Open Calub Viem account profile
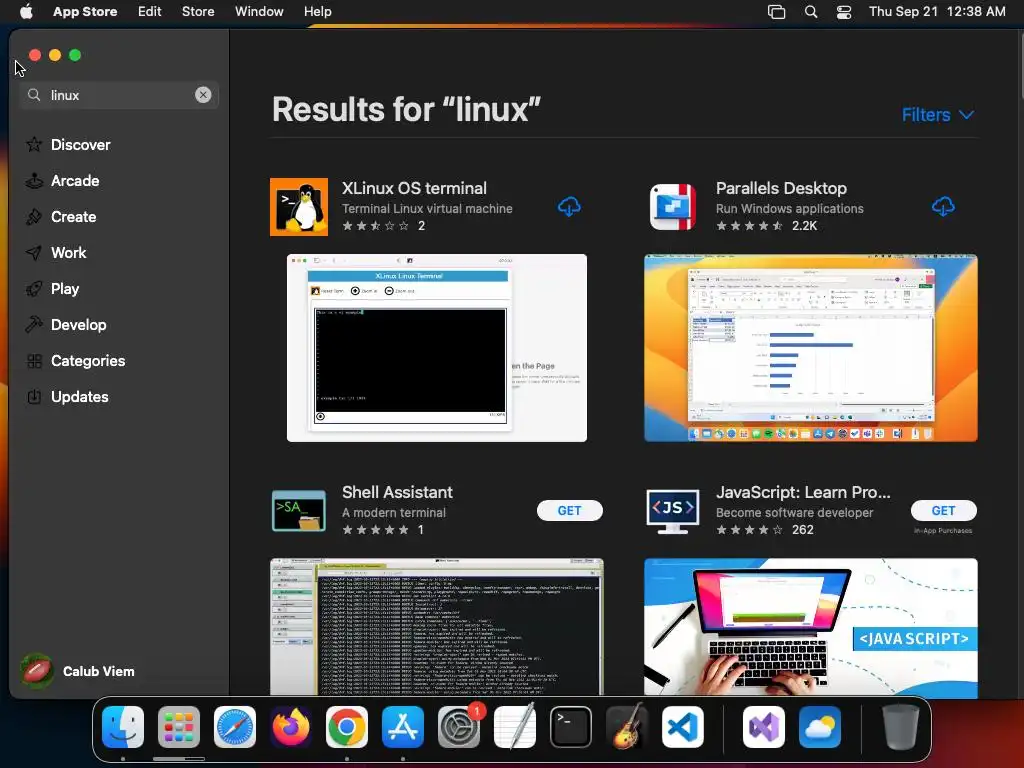This screenshot has width=1024, height=768. click(78, 671)
